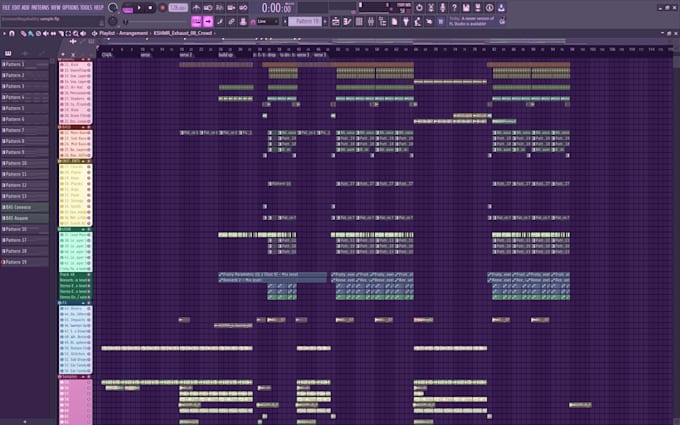The image size is (680, 425).
Task: Click the tempo display
Action: (x=178, y=8)
